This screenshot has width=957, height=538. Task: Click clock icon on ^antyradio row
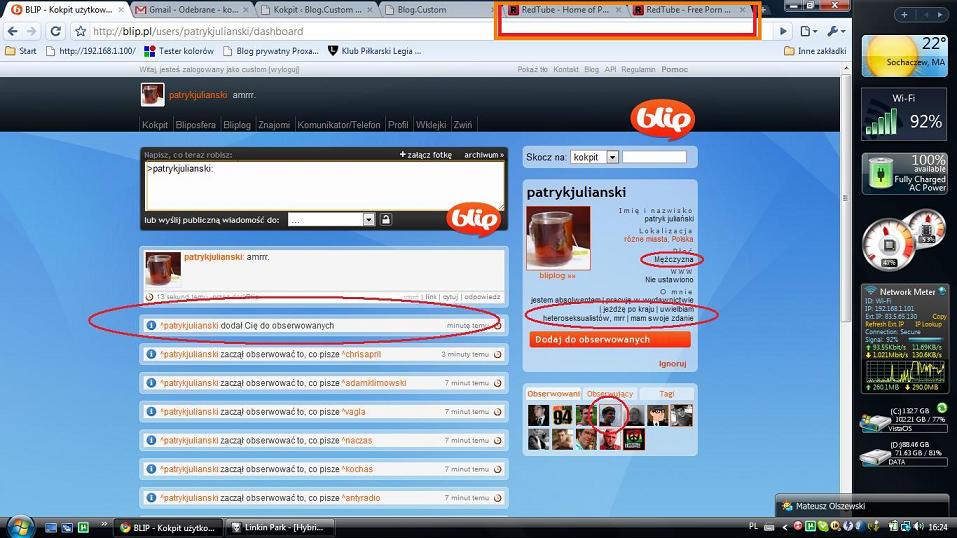(x=497, y=498)
